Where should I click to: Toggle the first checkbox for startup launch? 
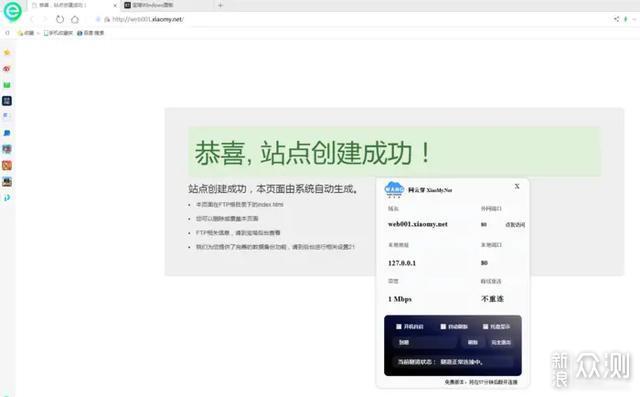pos(399,326)
